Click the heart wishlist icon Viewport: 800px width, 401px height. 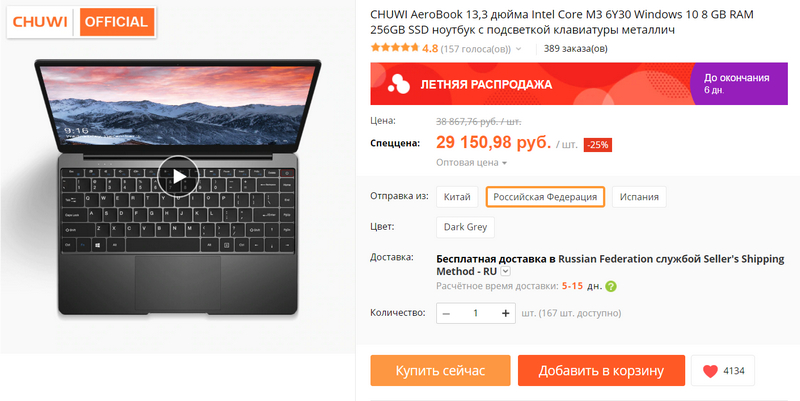[710, 371]
